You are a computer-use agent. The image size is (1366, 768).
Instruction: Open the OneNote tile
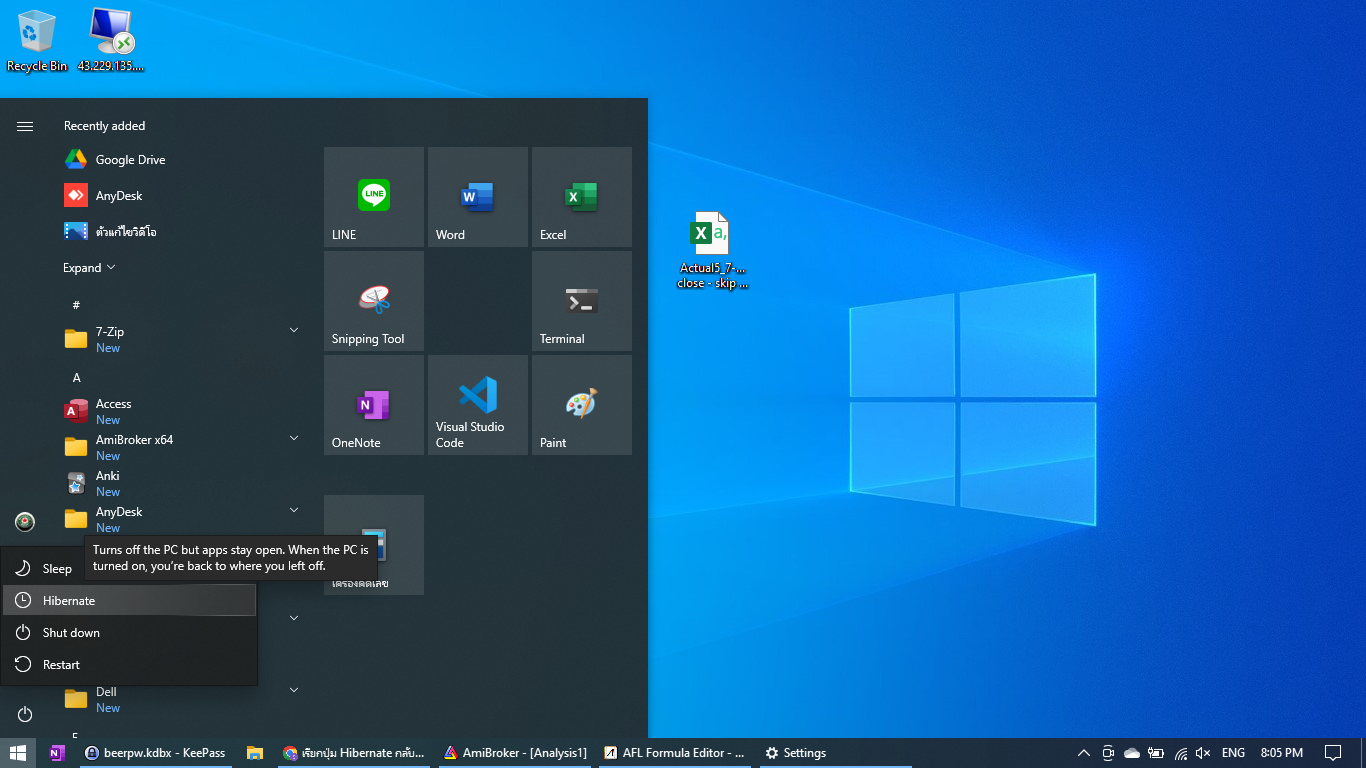374,405
